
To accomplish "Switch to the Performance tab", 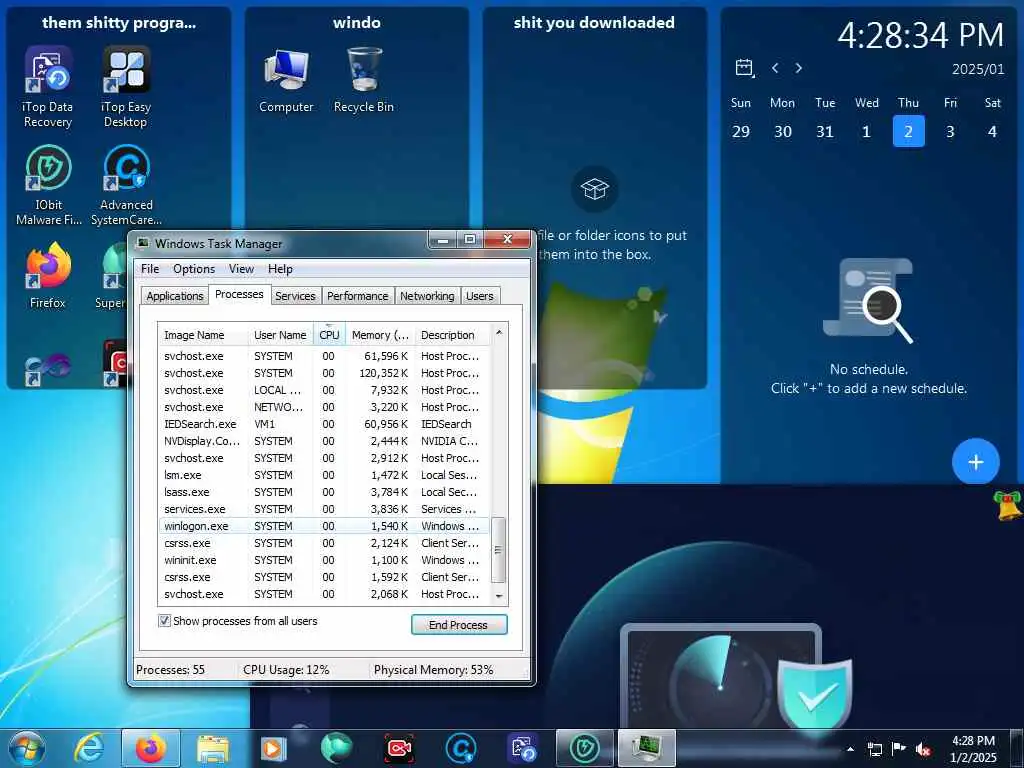I will [x=357, y=296].
